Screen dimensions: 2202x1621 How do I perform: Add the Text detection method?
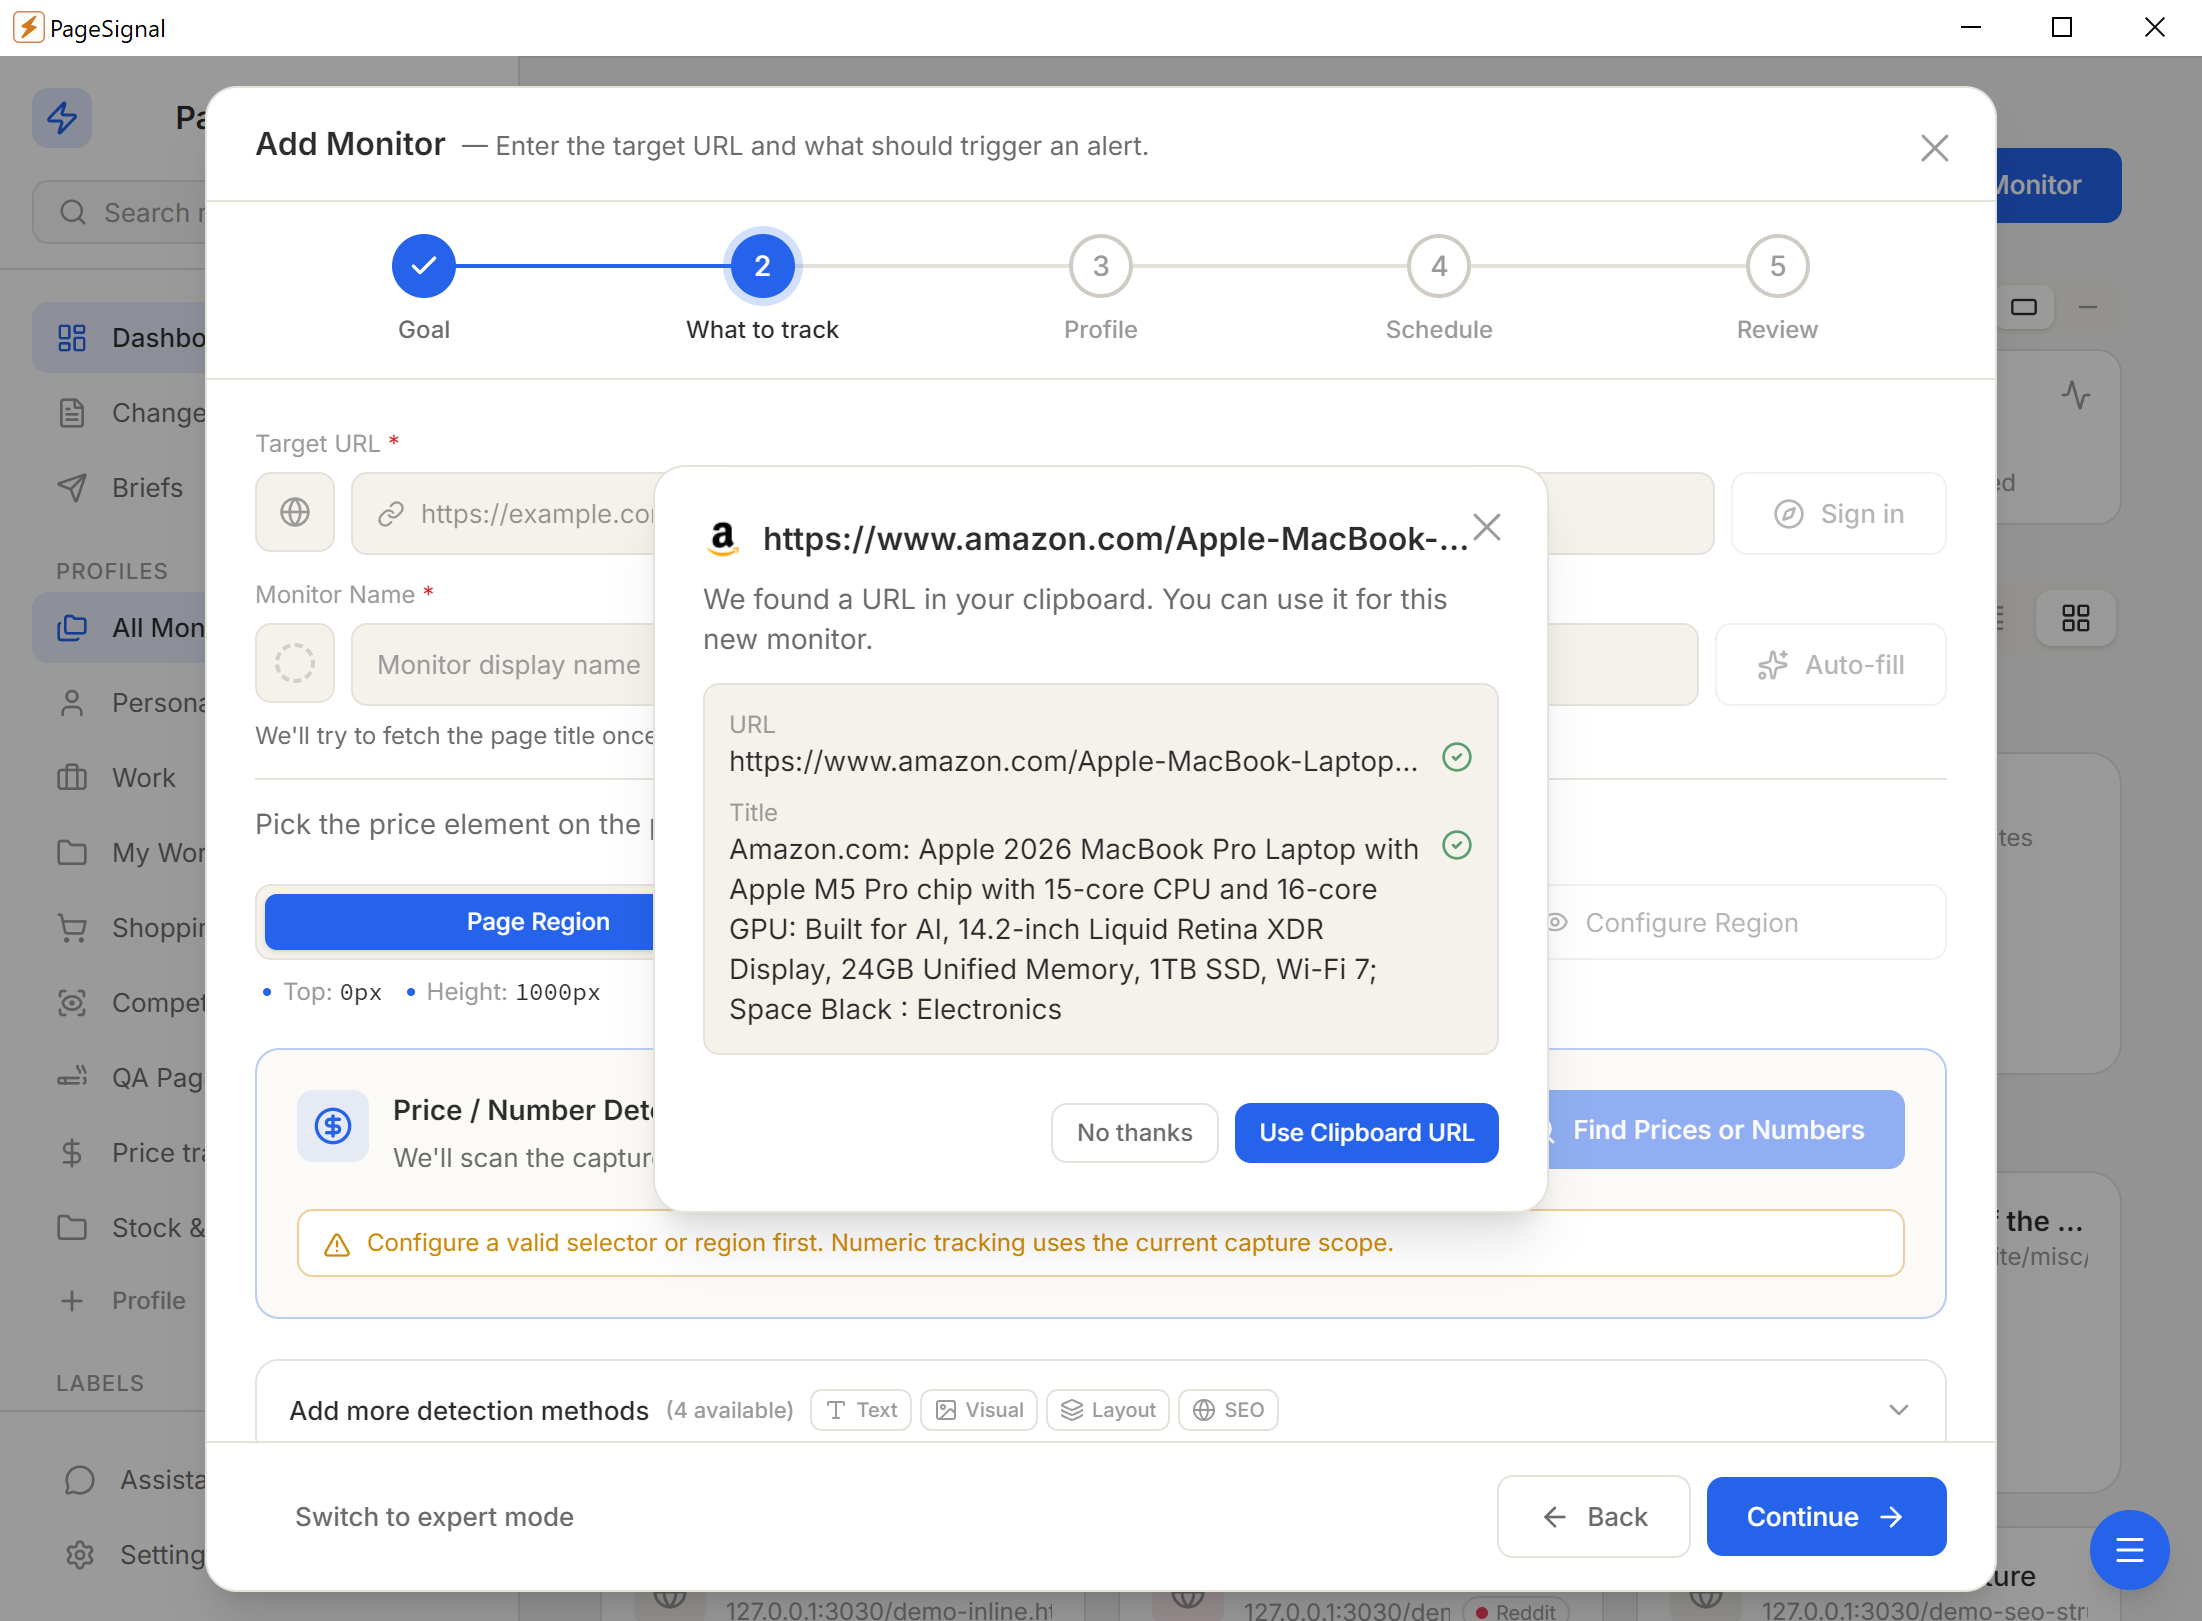[x=861, y=1409]
